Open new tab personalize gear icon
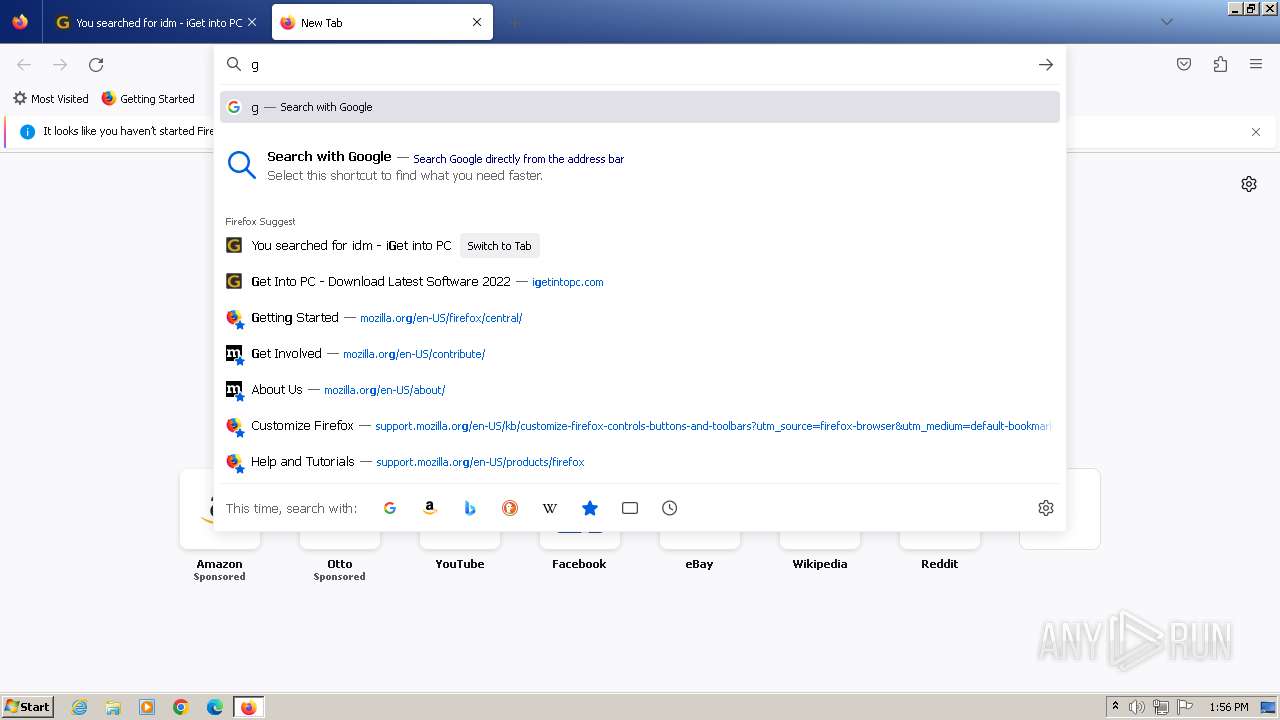Screen dimensions: 1280x720 (x=1249, y=184)
